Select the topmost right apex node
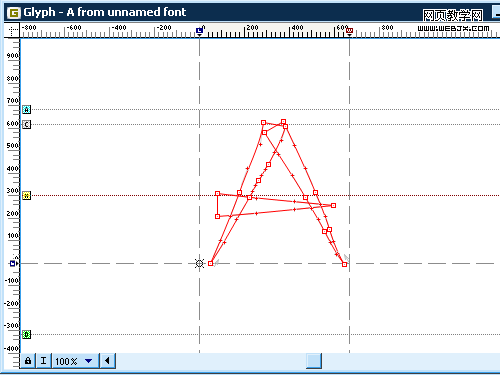 [283, 122]
